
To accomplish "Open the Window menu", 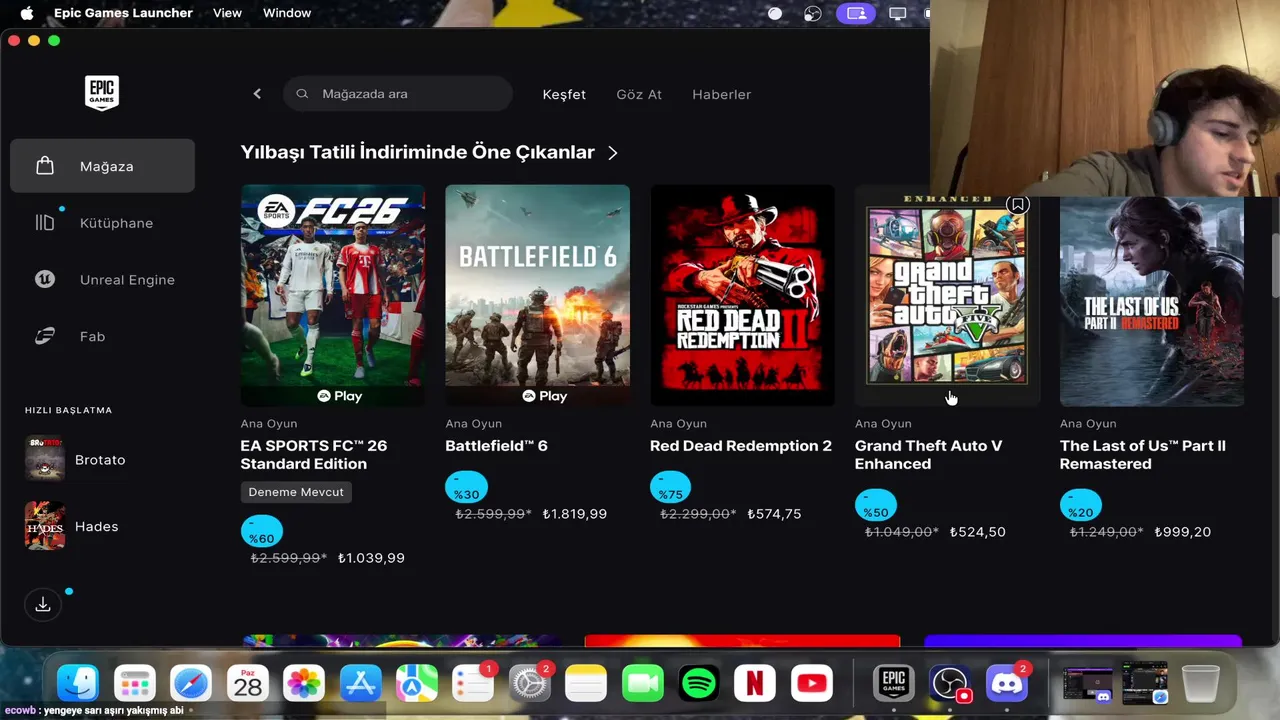I will (x=287, y=13).
